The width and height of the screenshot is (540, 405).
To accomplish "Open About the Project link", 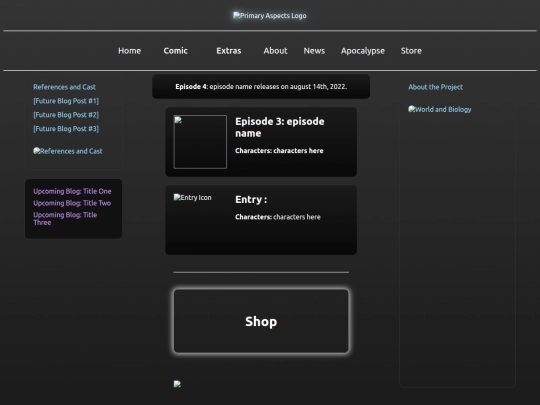I will coord(436,87).
